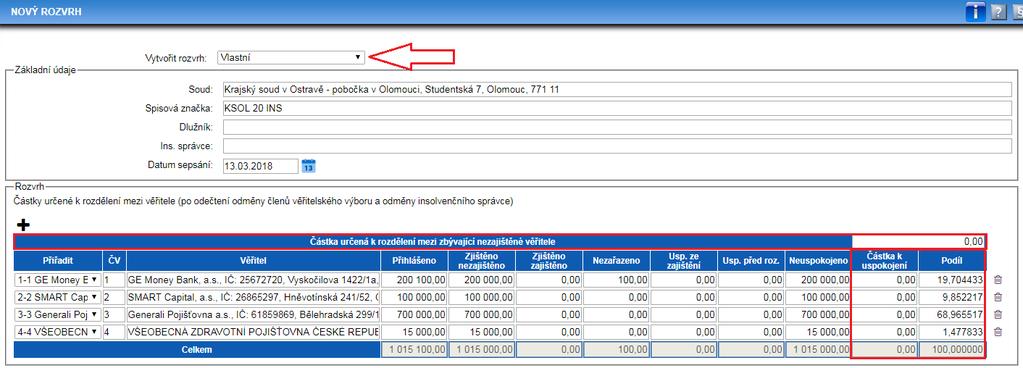
Task: Click the SMART Capital creditor name field
Action: [x=252, y=297]
